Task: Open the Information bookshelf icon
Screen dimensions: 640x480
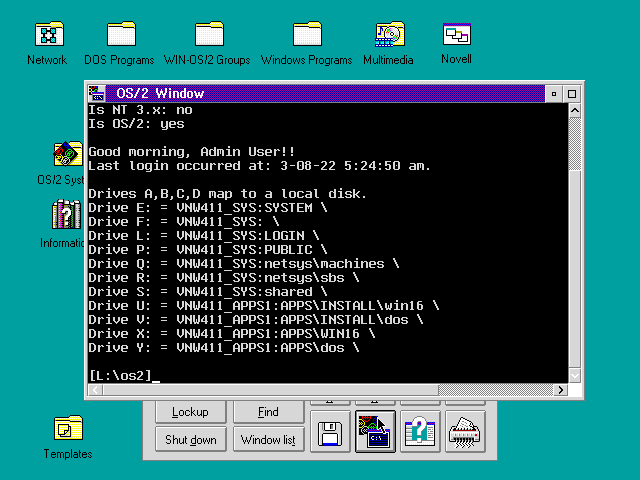Action: (x=67, y=214)
